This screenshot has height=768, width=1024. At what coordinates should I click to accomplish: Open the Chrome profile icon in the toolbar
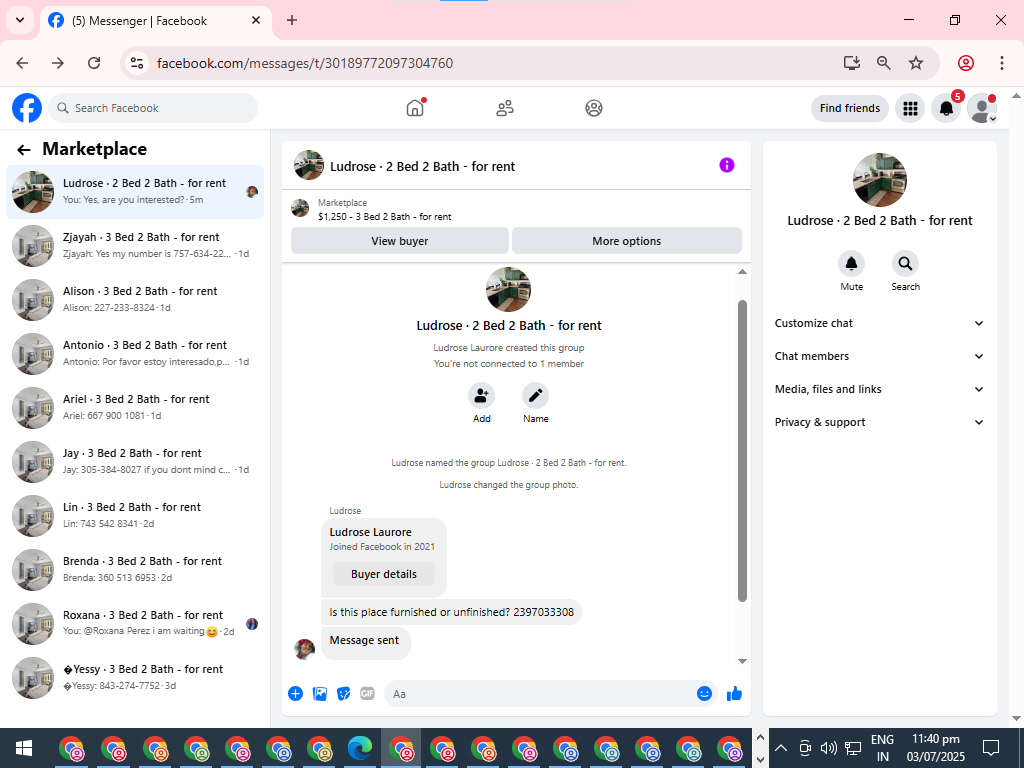click(966, 63)
